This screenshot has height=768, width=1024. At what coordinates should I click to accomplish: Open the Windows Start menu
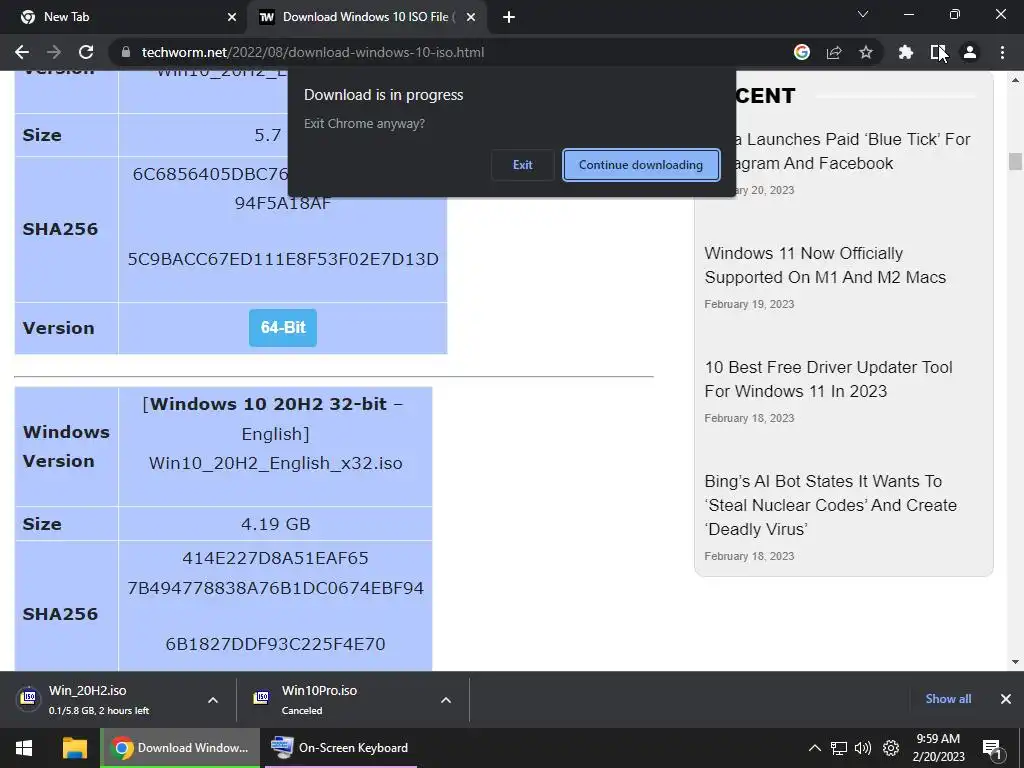tap(24, 748)
